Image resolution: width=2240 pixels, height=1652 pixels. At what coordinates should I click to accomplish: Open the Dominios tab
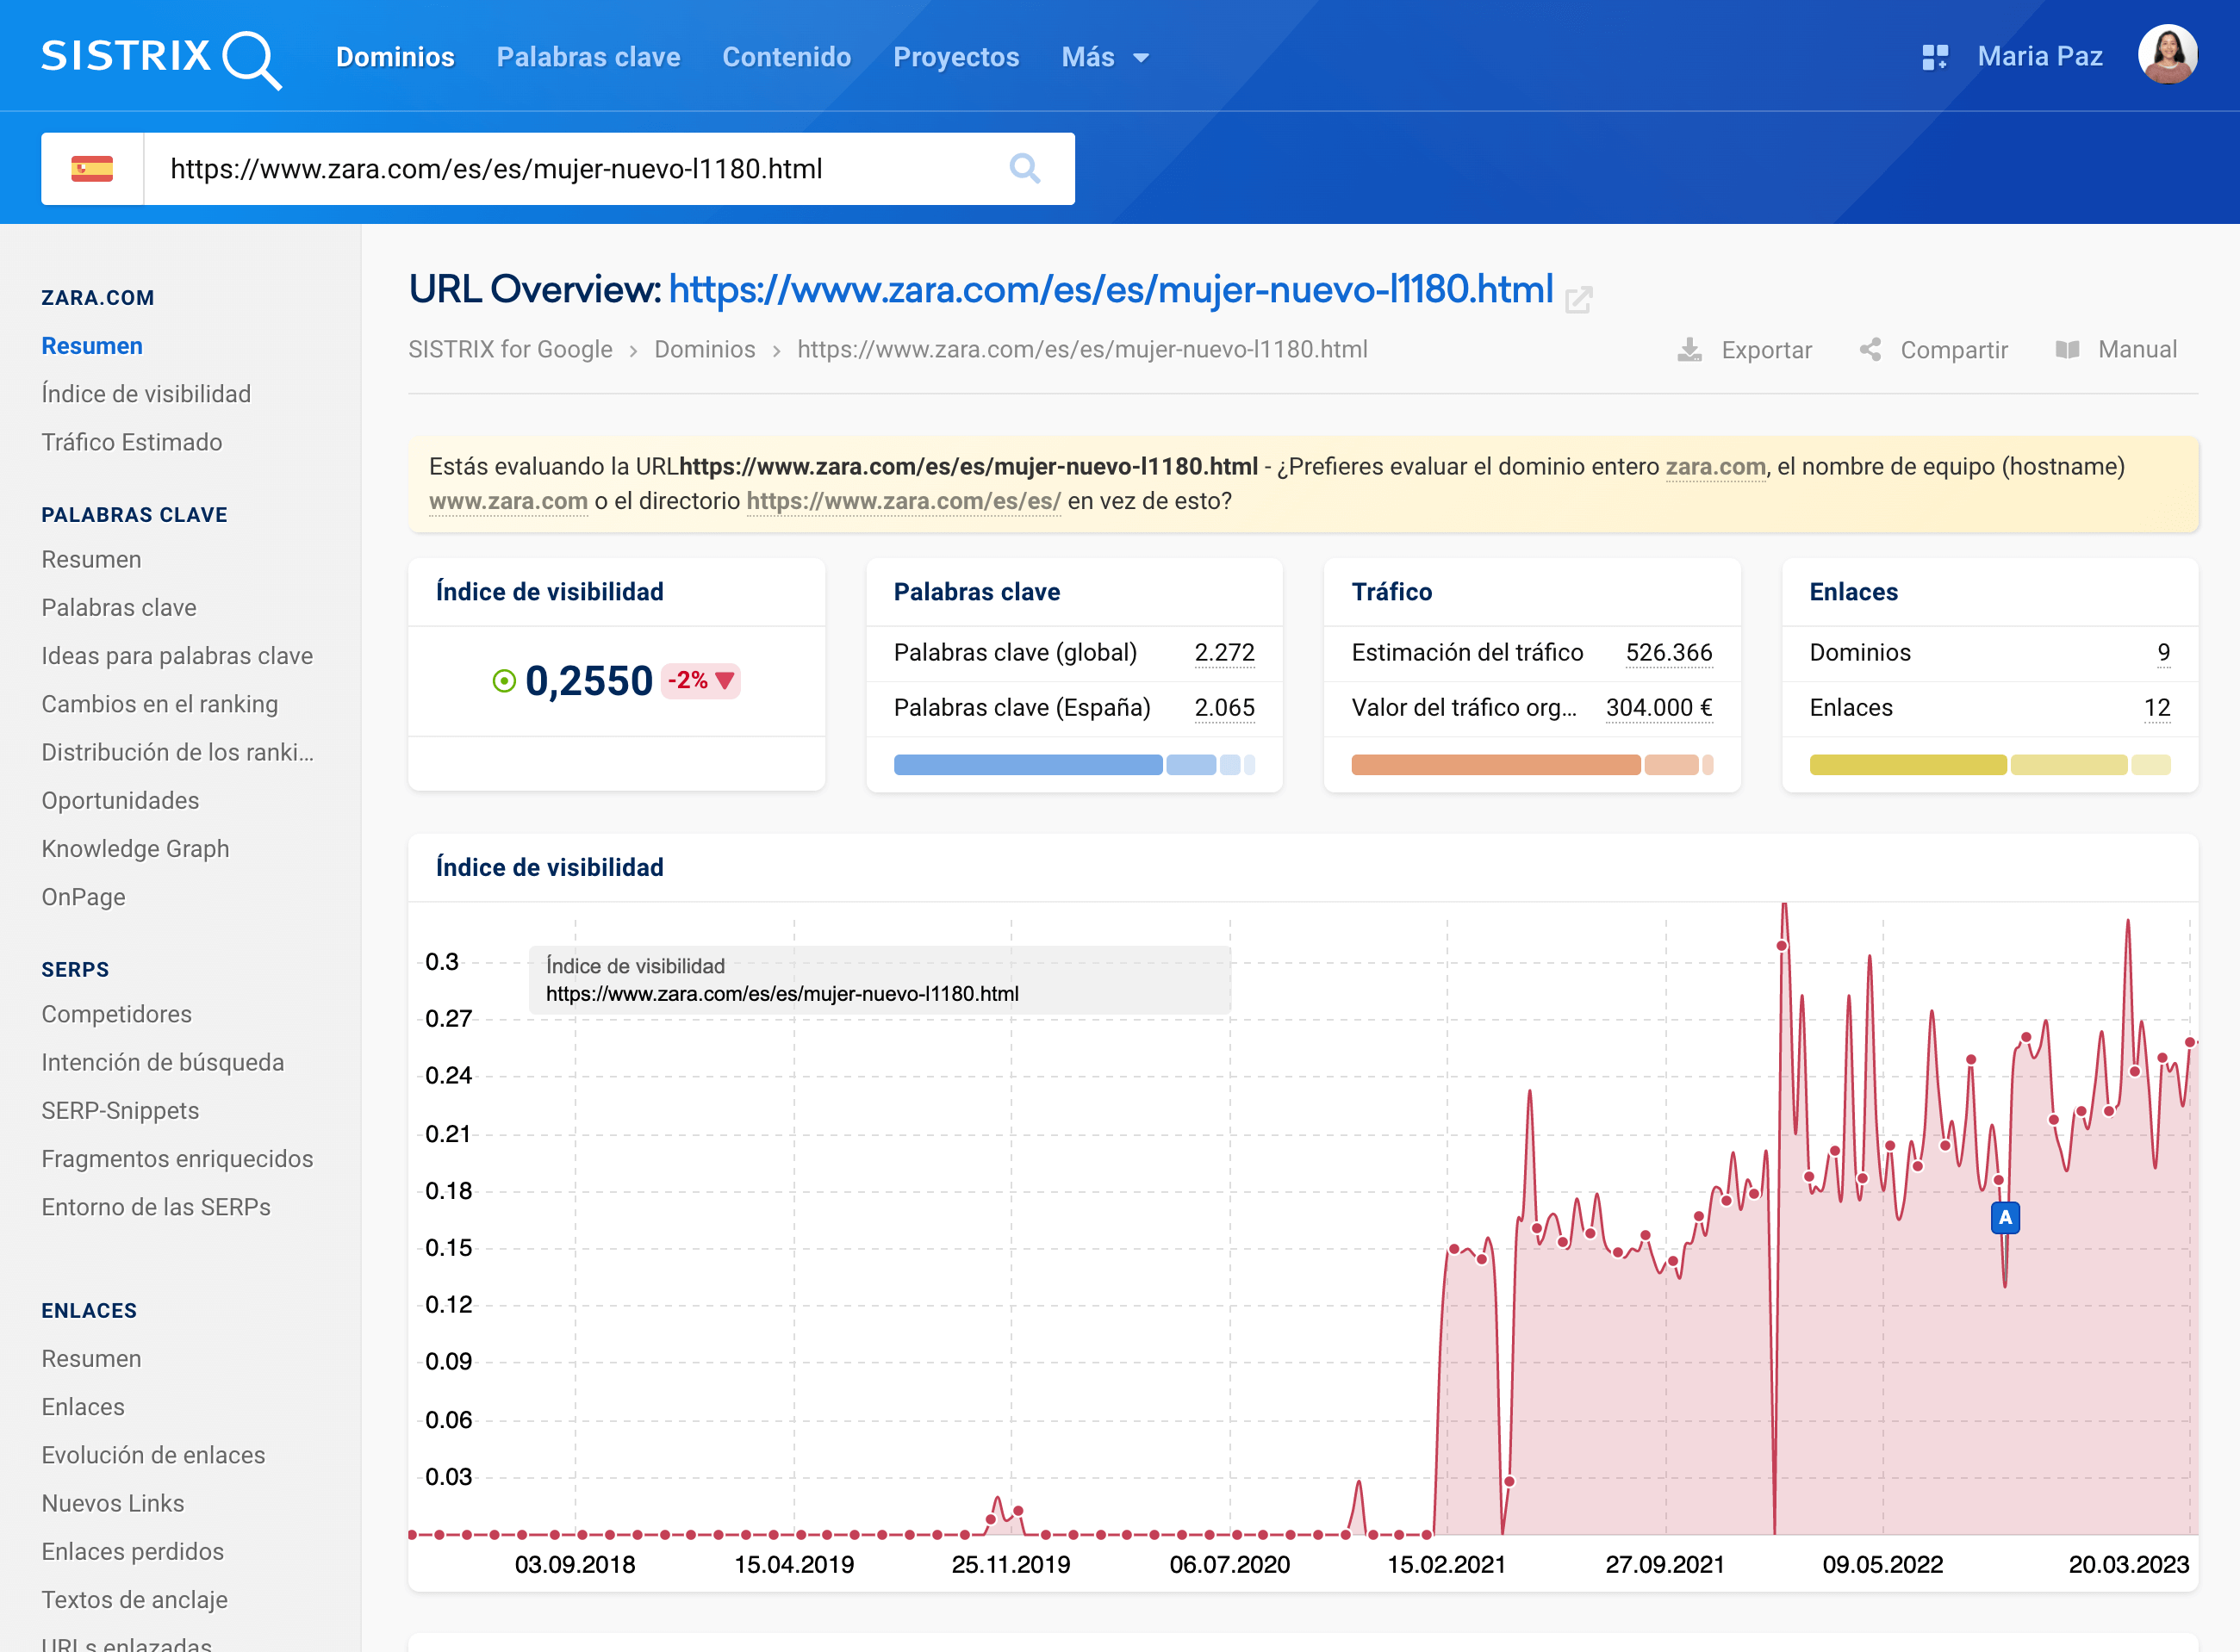(395, 57)
